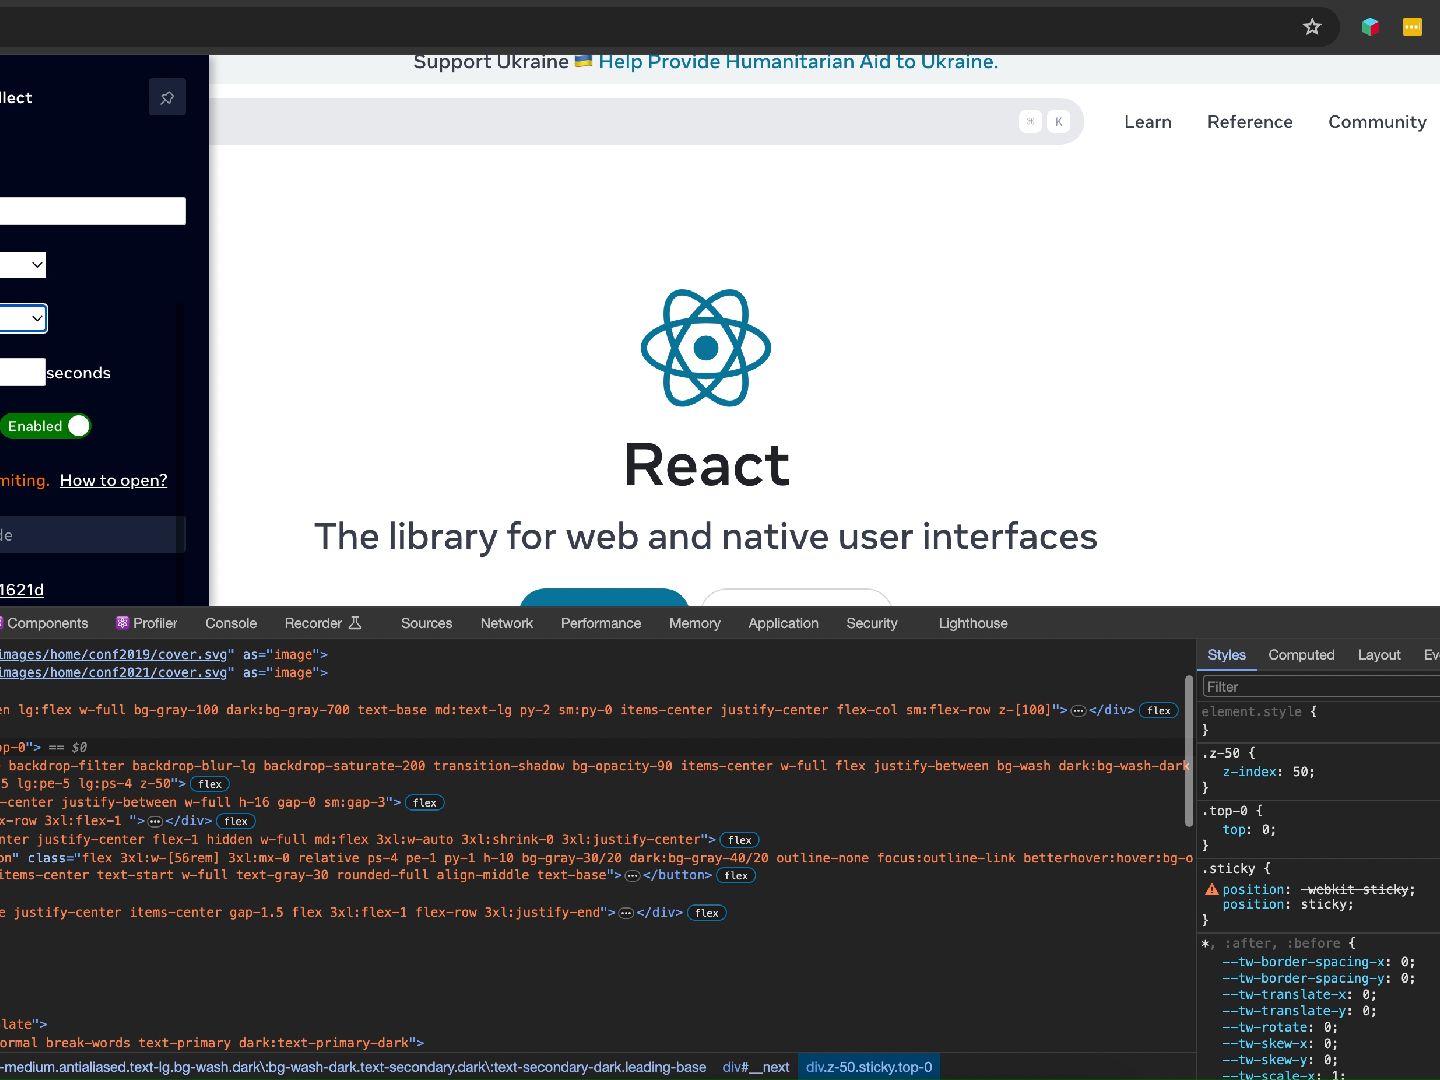
Task: Open the focused dropdown above seconds field
Action: tap(23, 319)
